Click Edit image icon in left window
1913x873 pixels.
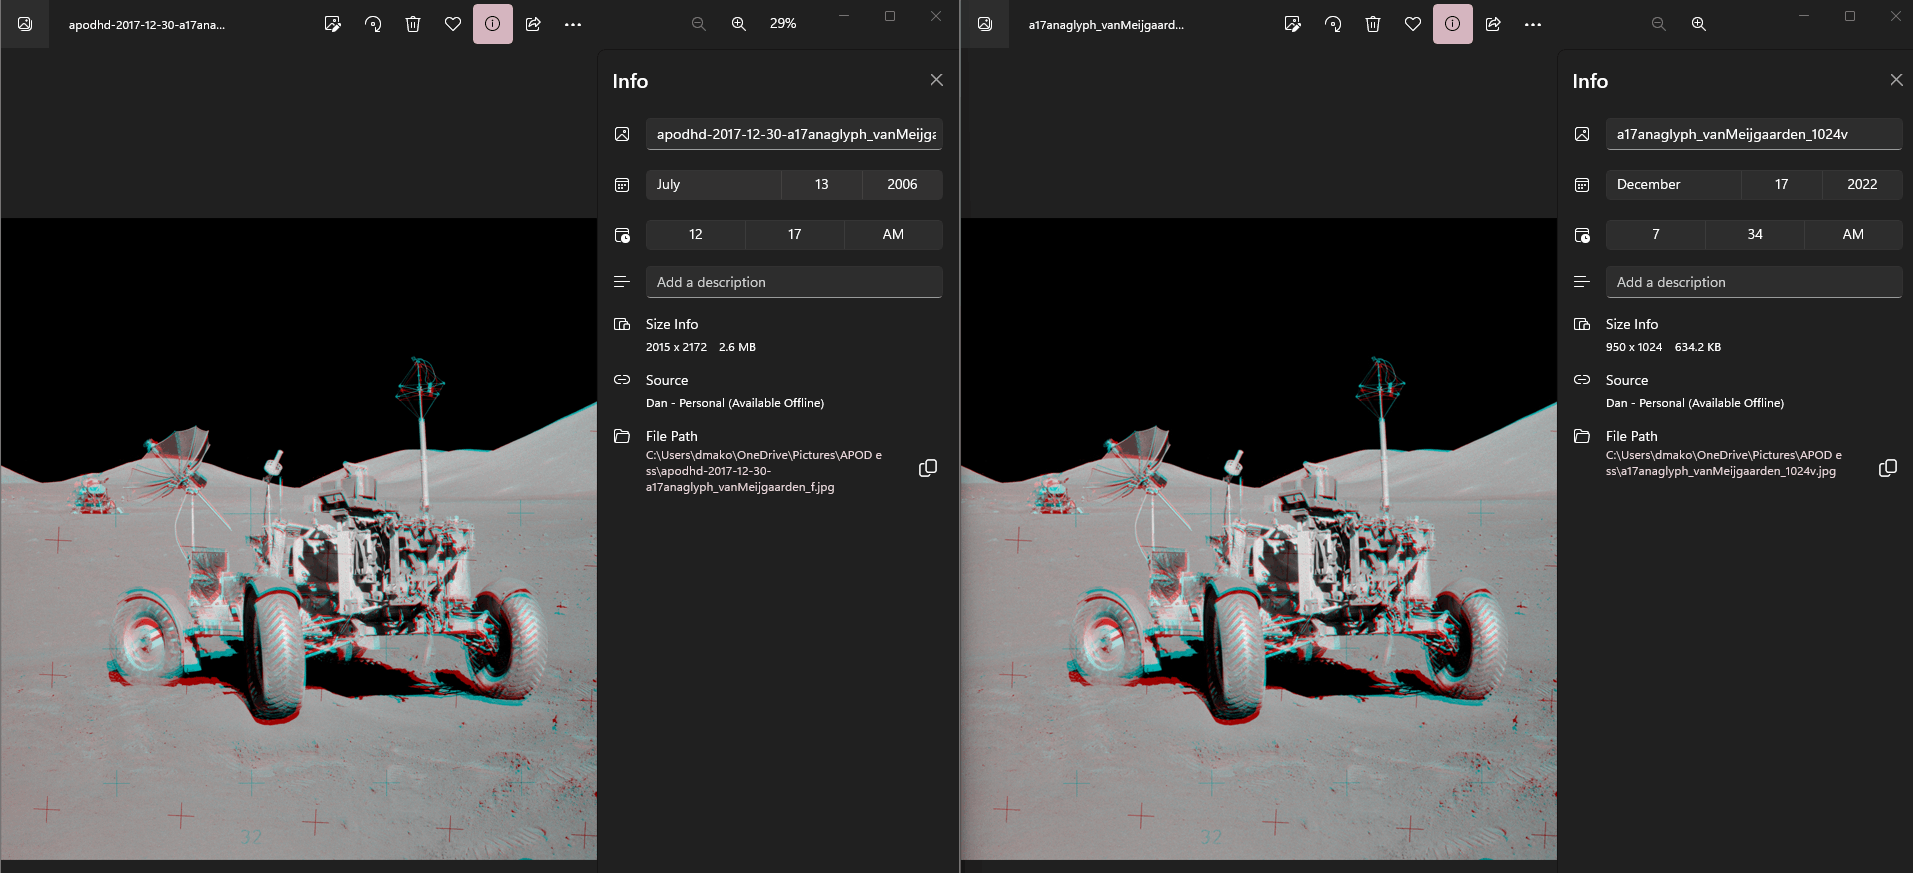pyautogui.click(x=333, y=24)
